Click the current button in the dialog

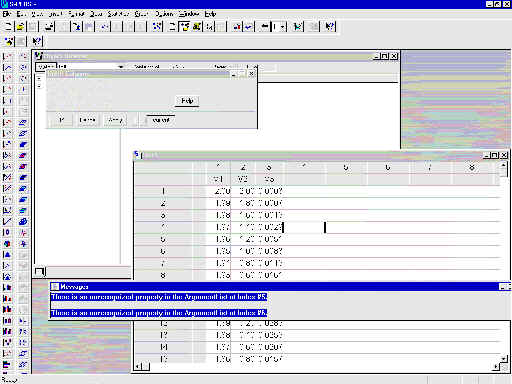click(x=161, y=120)
